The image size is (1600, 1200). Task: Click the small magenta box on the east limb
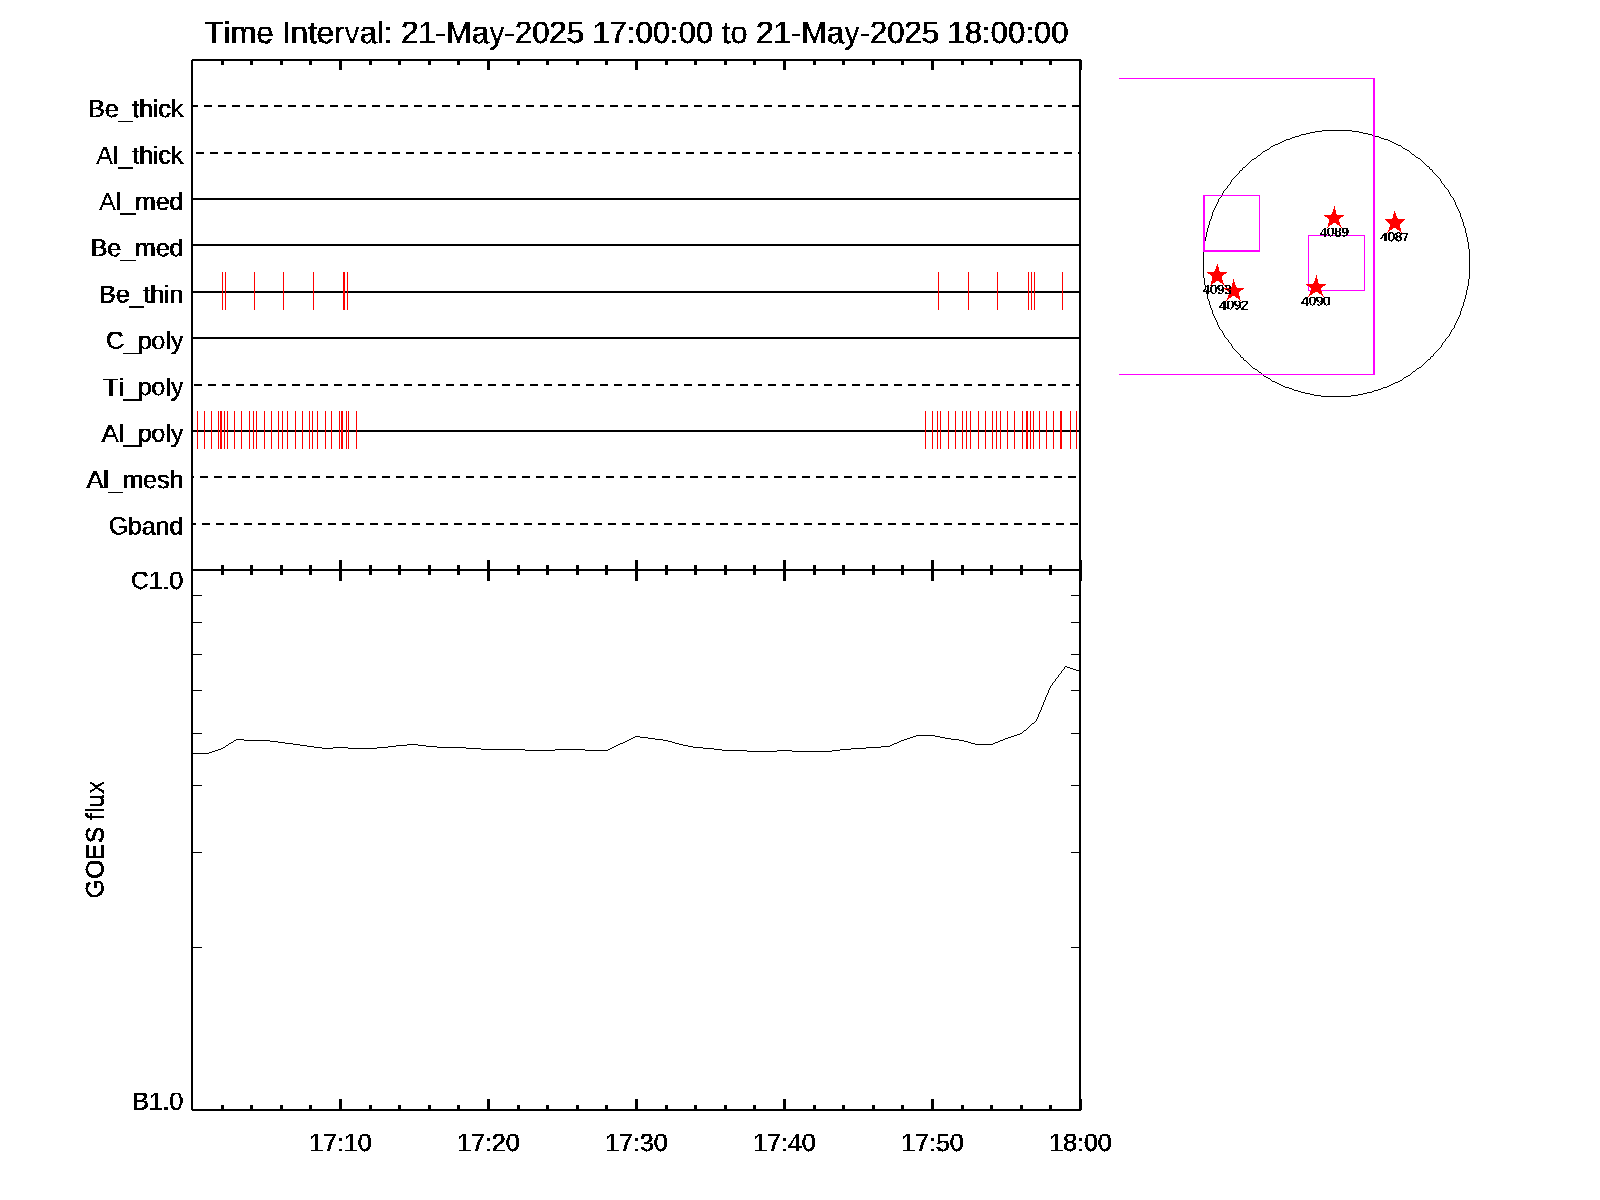(1231, 223)
